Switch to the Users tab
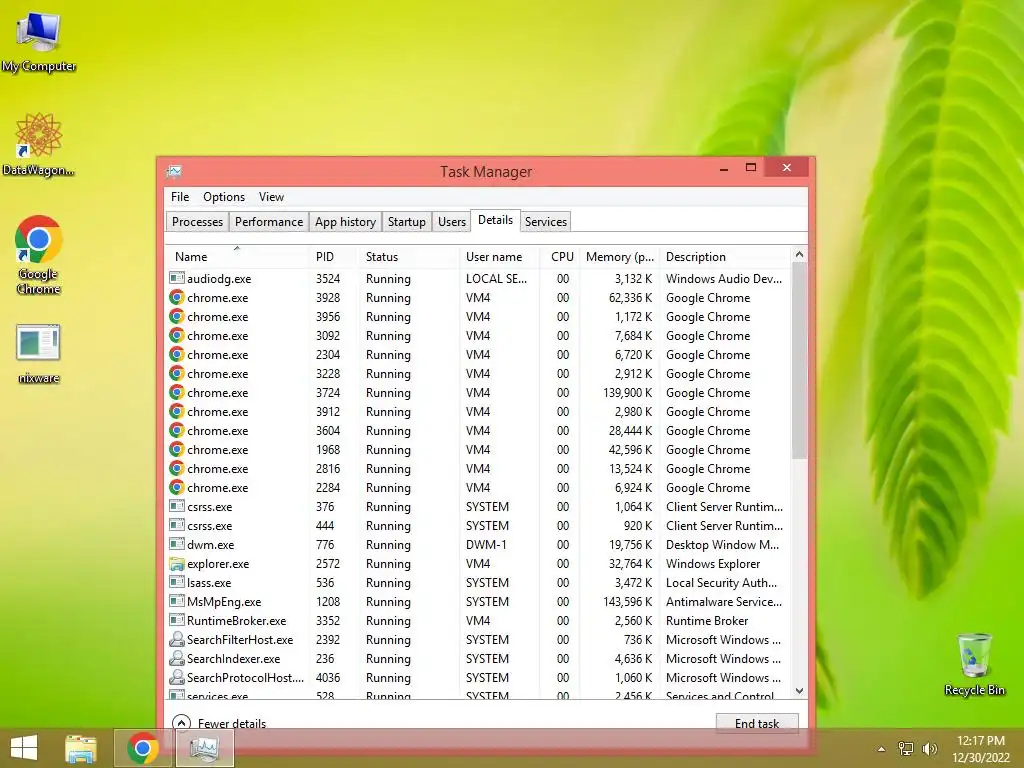Image resolution: width=1024 pixels, height=768 pixels. tap(451, 221)
